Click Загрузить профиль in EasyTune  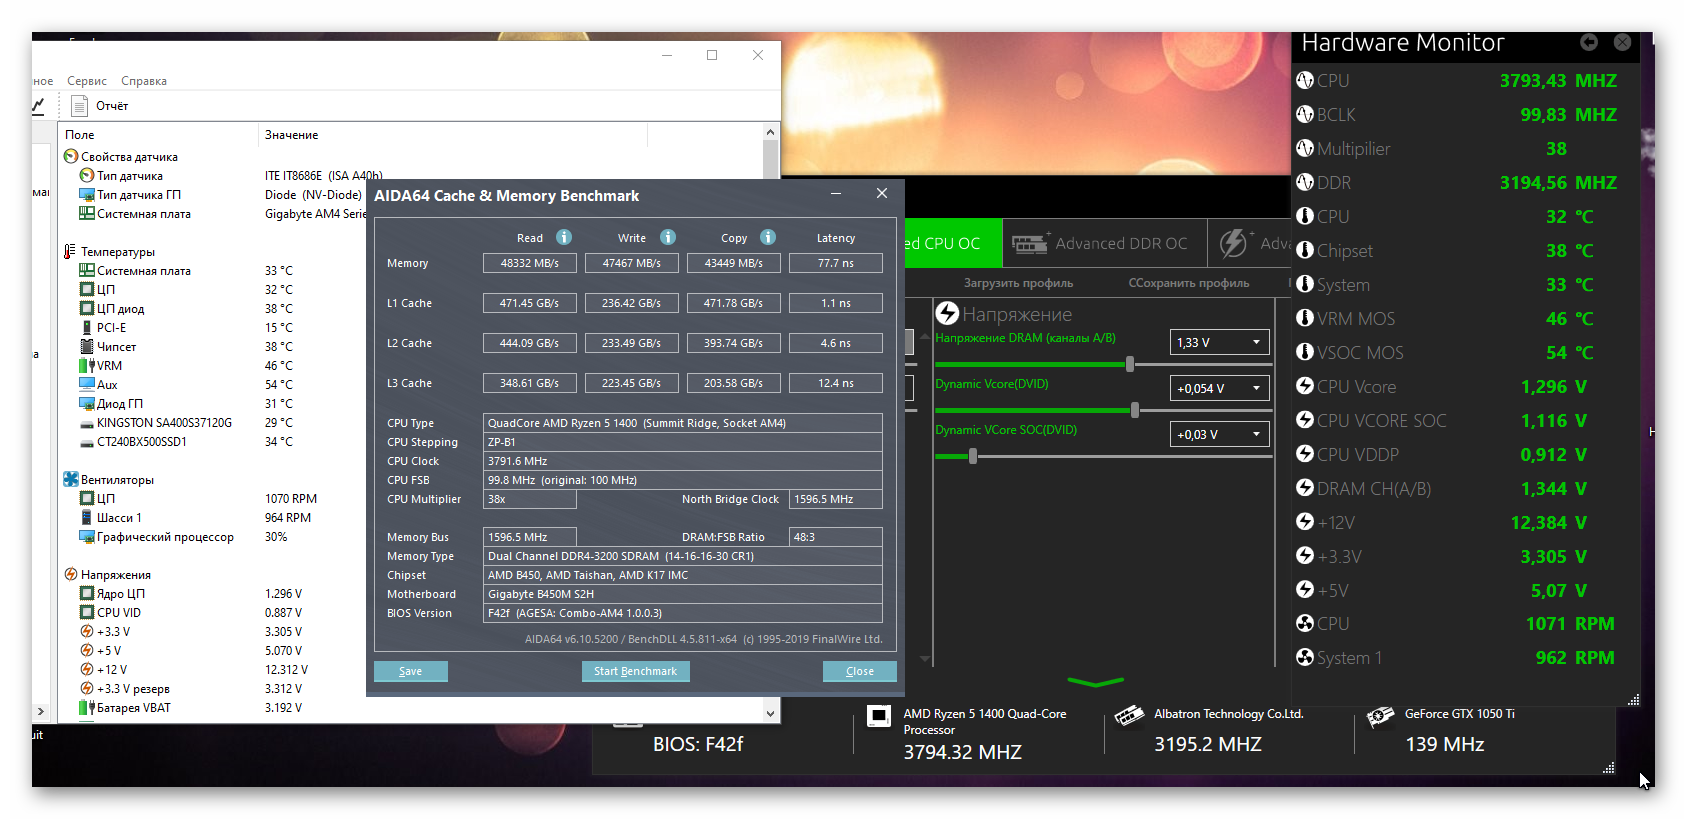[x=1018, y=283]
